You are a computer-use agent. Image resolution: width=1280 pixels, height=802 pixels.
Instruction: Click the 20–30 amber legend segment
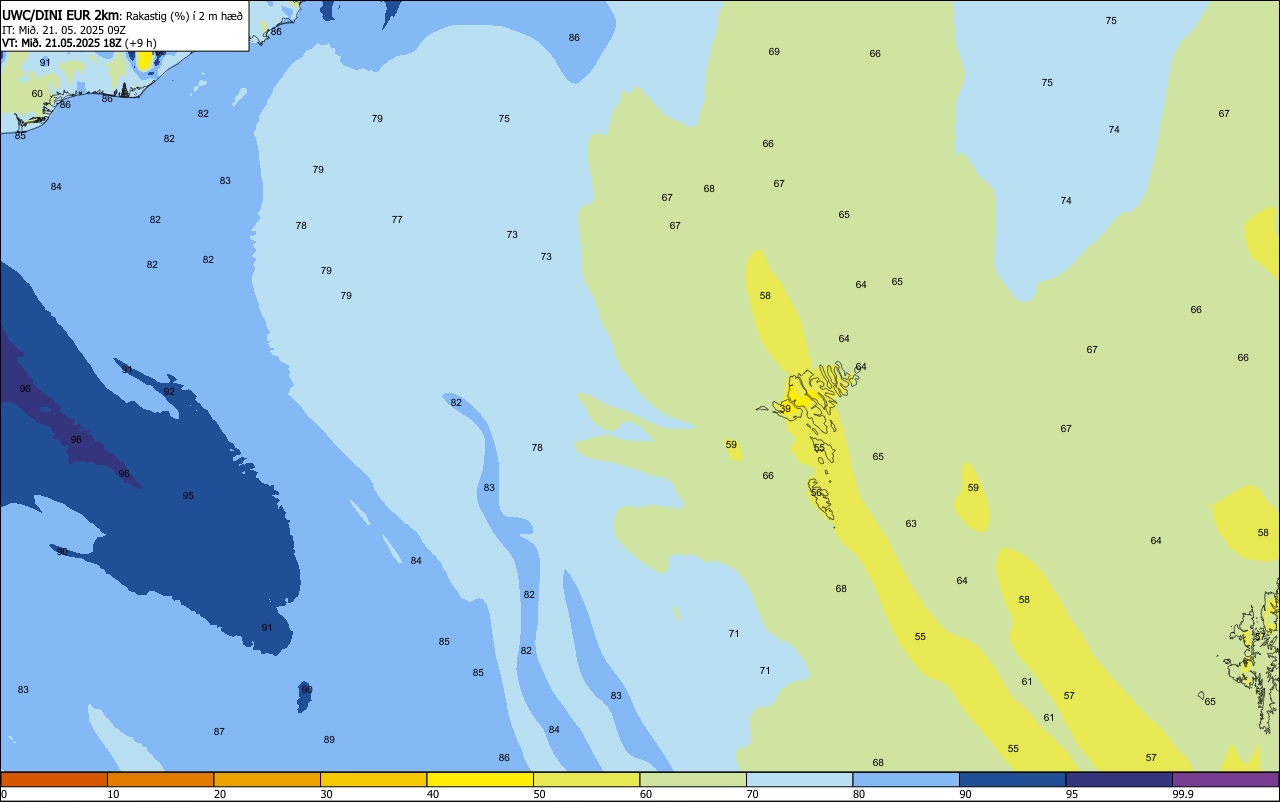pyautogui.click(x=267, y=779)
